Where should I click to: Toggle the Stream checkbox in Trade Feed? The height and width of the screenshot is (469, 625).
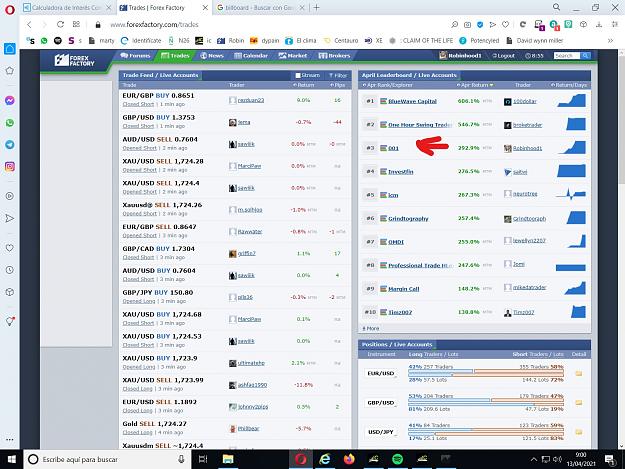coord(298,75)
